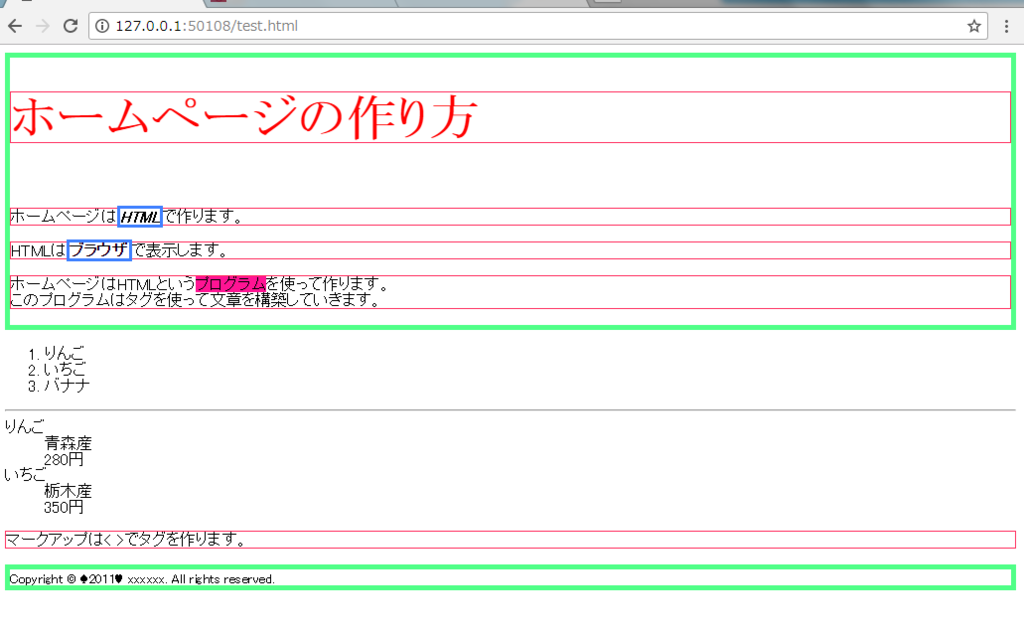
Task: Click the boxed italic HTML text
Action: [x=140, y=217]
